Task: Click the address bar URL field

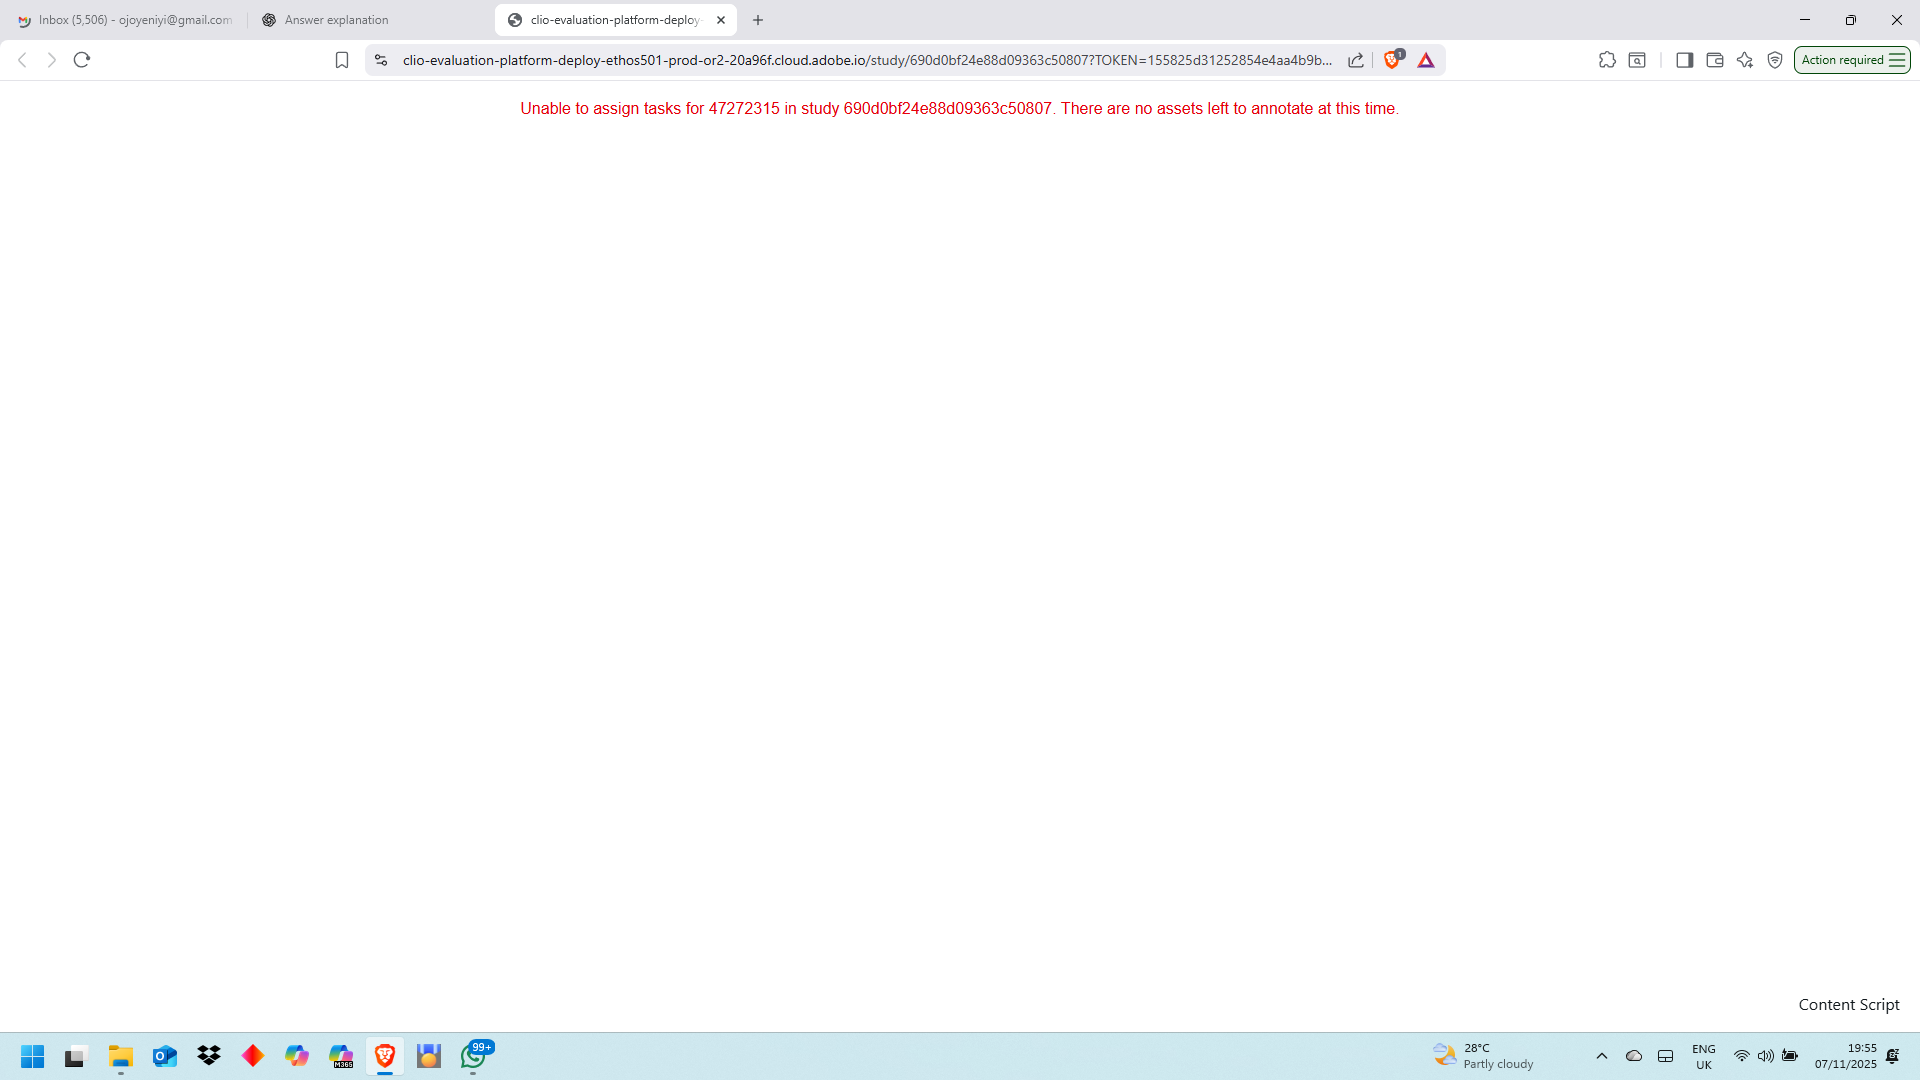Action: [x=866, y=60]
